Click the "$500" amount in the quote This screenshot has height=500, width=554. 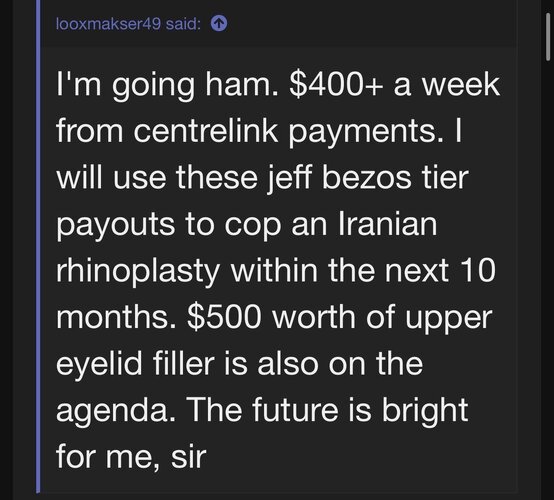pyautogui.click(x=224, y=317)
